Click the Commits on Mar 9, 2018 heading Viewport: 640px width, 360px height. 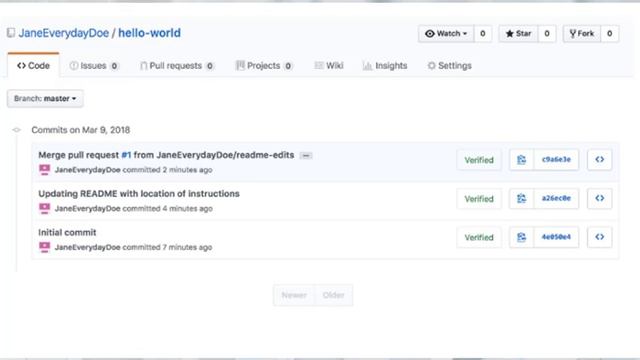point(81,130)
